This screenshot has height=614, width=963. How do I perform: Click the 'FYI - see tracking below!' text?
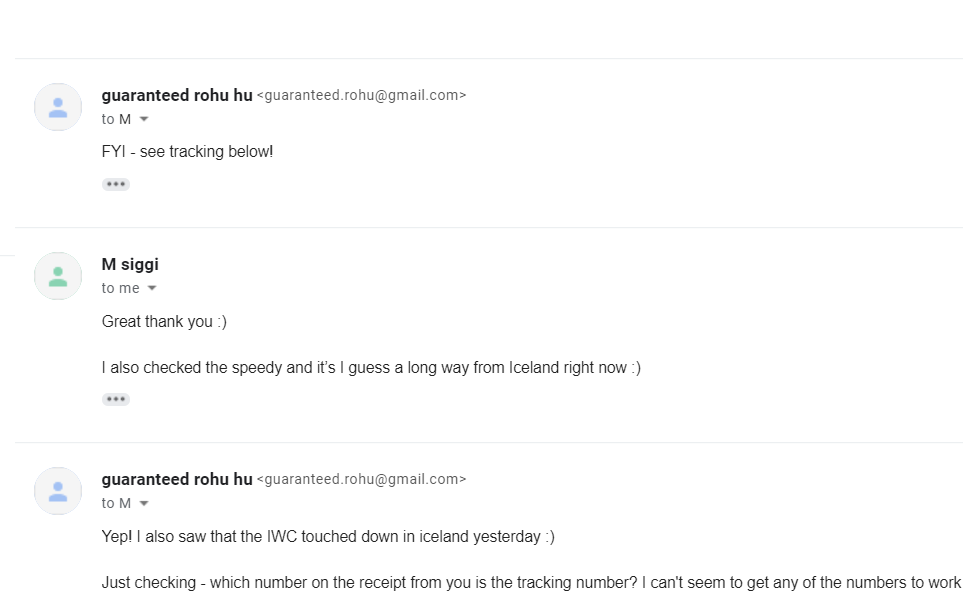point(187,152)
